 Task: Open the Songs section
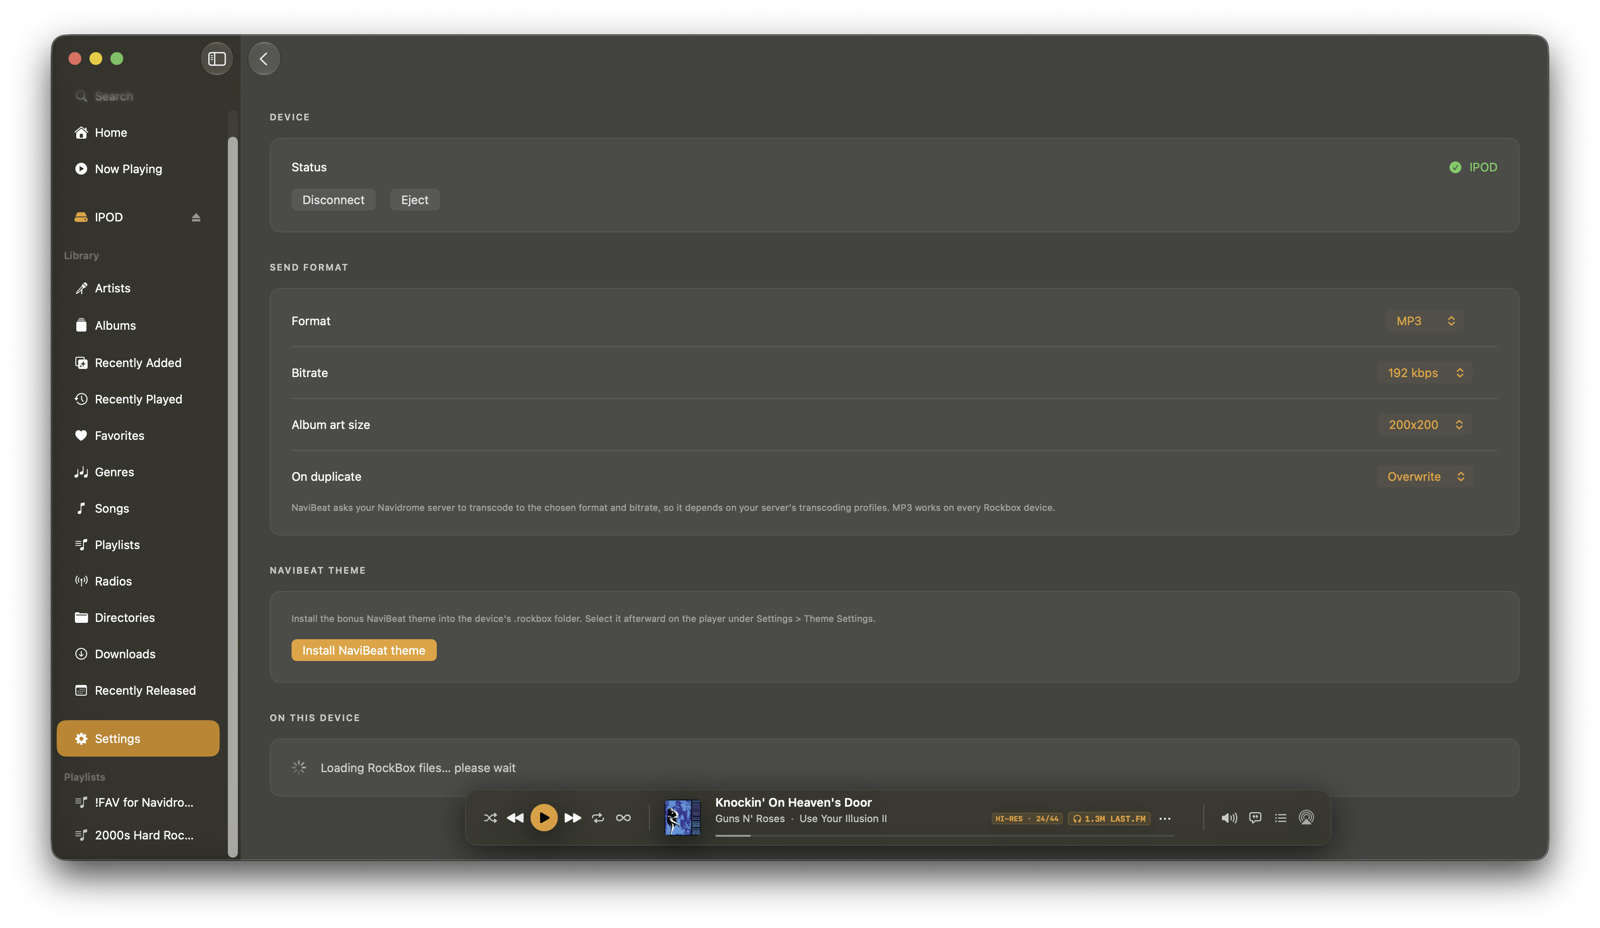[138, 508]
